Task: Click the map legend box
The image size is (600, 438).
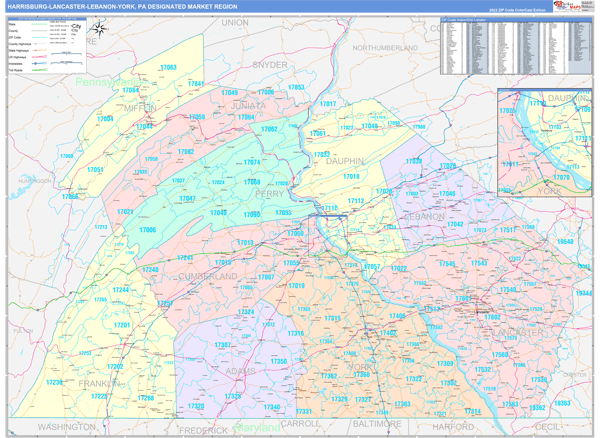Action: pyautogui.click(x=47, y=45)
